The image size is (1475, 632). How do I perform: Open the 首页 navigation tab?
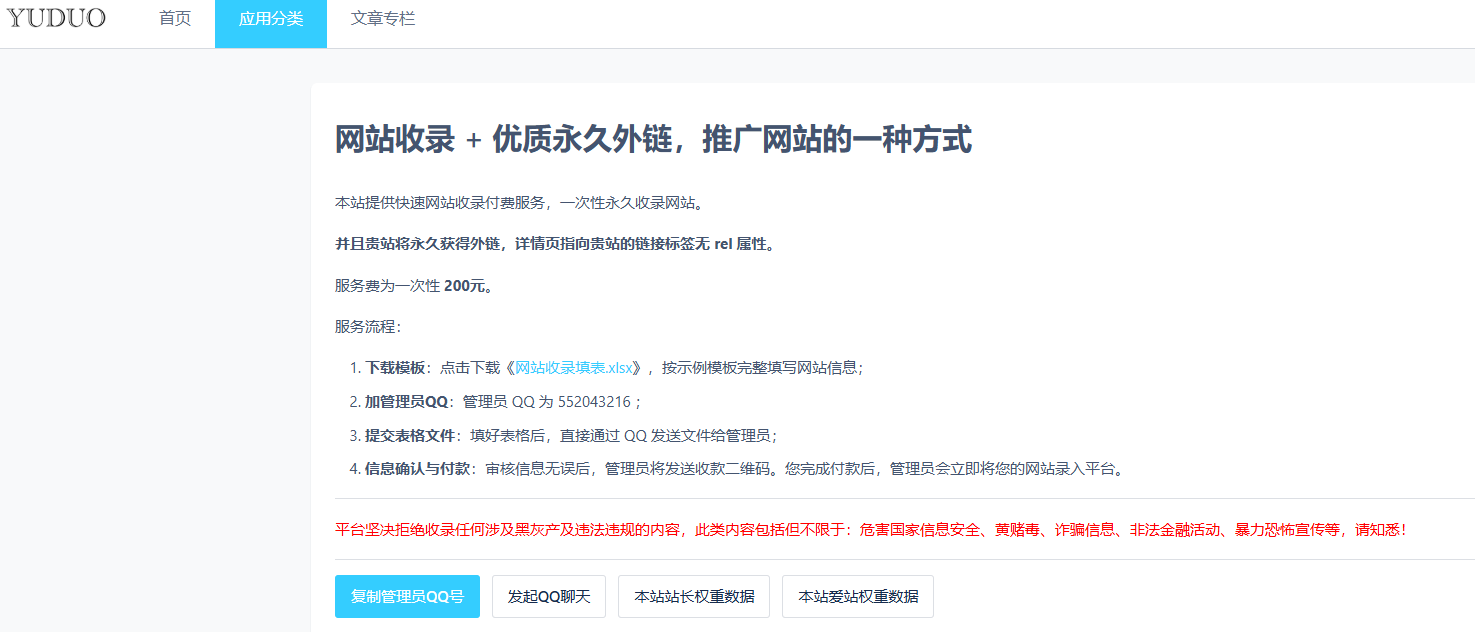tap(175, 19)
